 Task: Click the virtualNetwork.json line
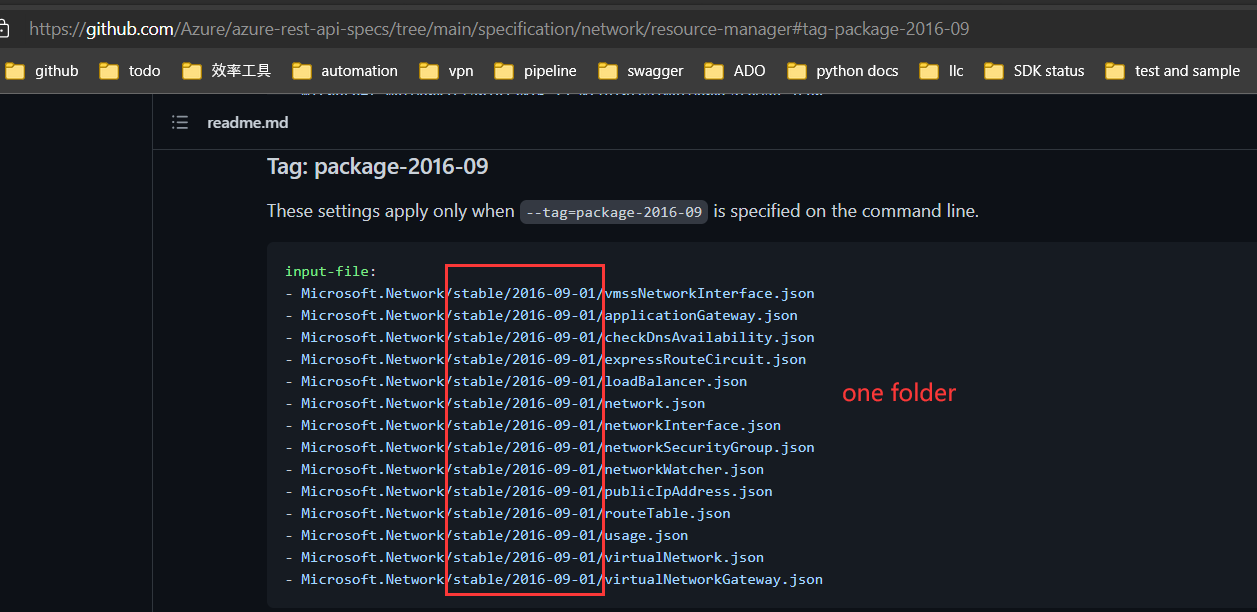pyautogui.click(x=524, y=557)
